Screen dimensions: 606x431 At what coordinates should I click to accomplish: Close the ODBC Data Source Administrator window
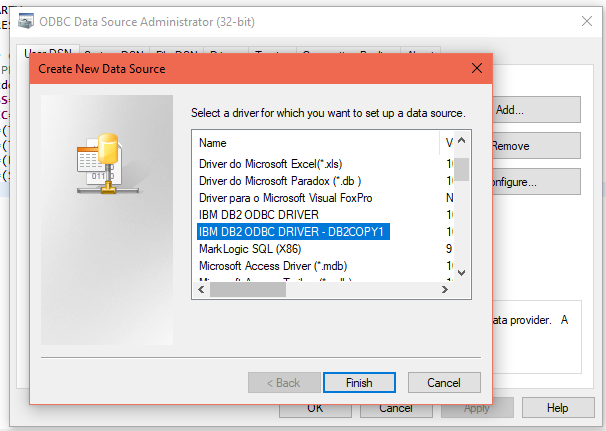coord(587,21)
